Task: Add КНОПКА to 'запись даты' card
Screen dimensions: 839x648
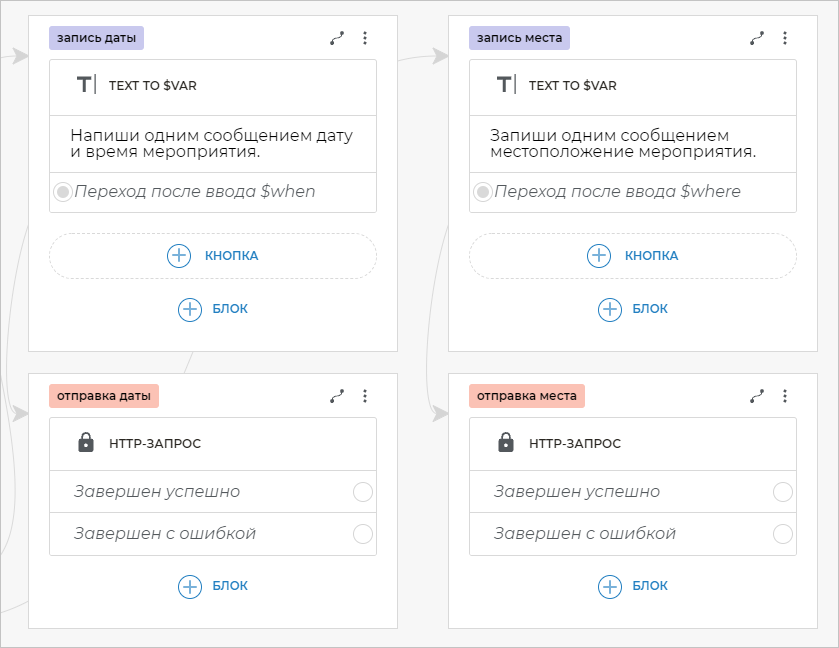Action: point(213,256)
